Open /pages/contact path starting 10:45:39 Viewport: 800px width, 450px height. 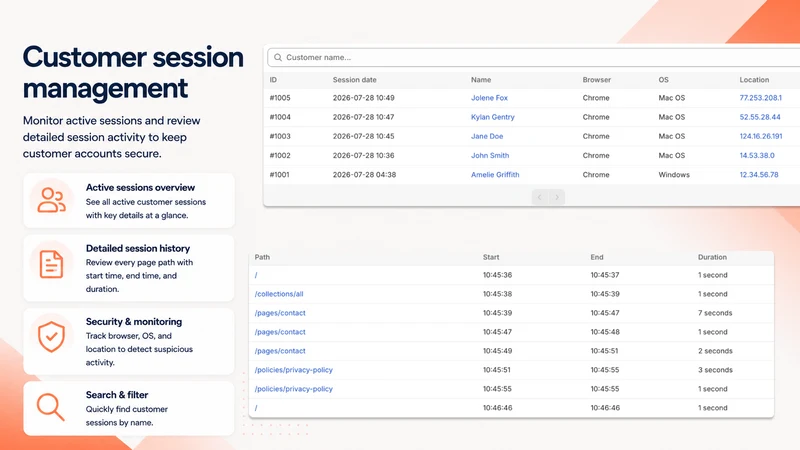click(280, 313)
